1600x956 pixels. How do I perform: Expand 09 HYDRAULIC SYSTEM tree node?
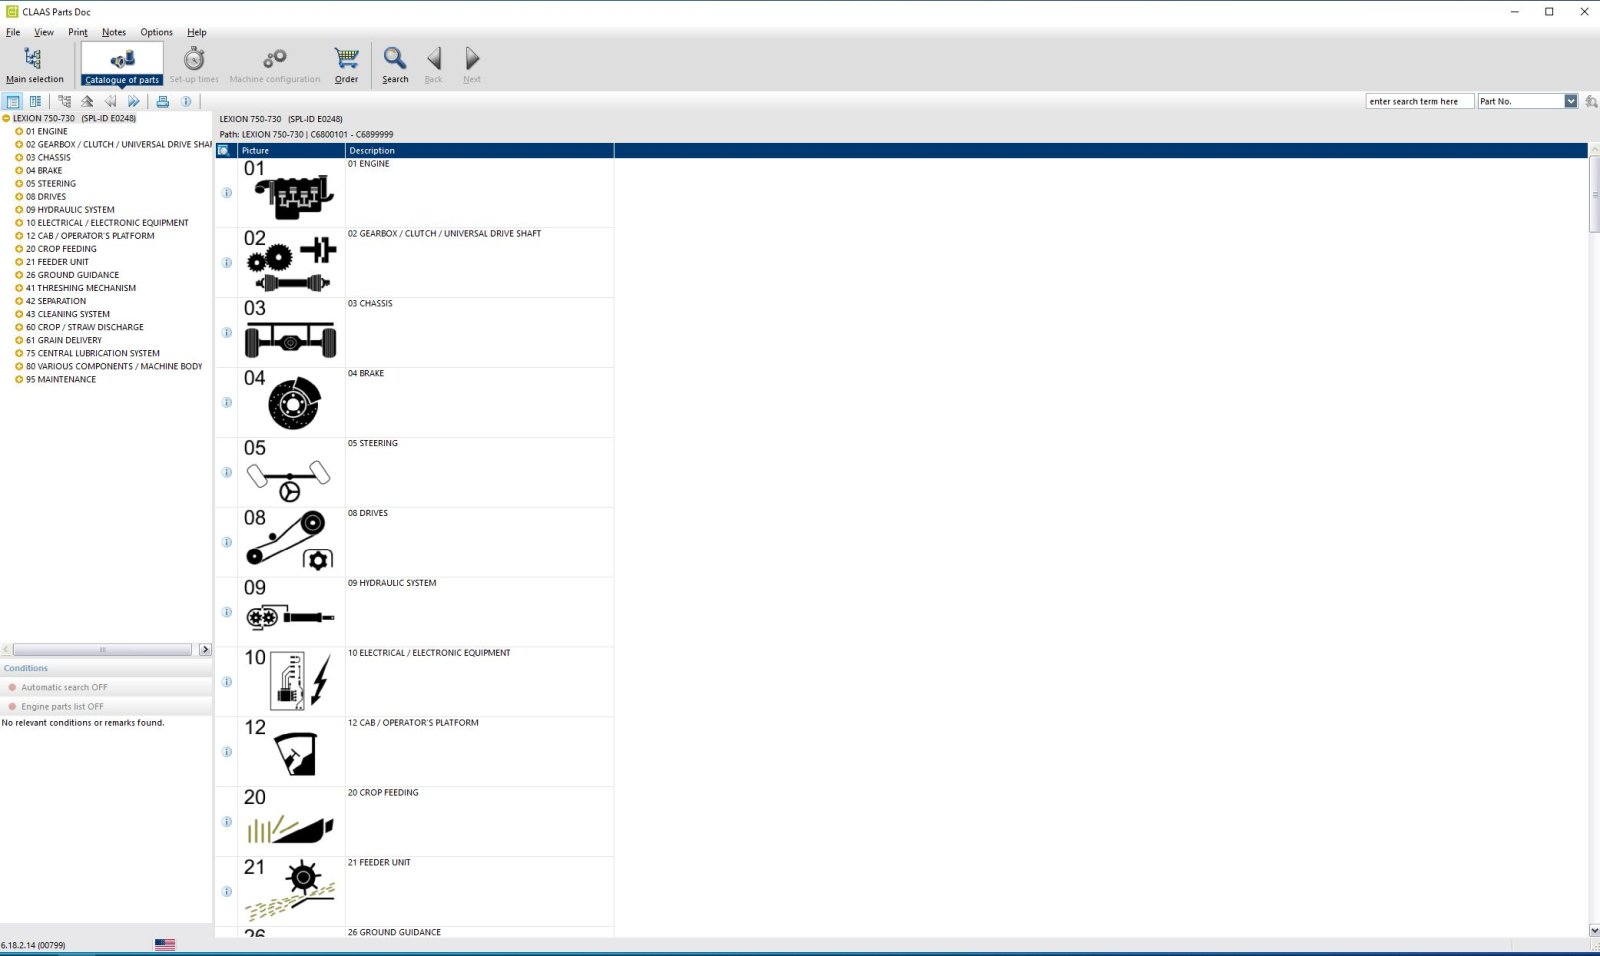(19, 210)
